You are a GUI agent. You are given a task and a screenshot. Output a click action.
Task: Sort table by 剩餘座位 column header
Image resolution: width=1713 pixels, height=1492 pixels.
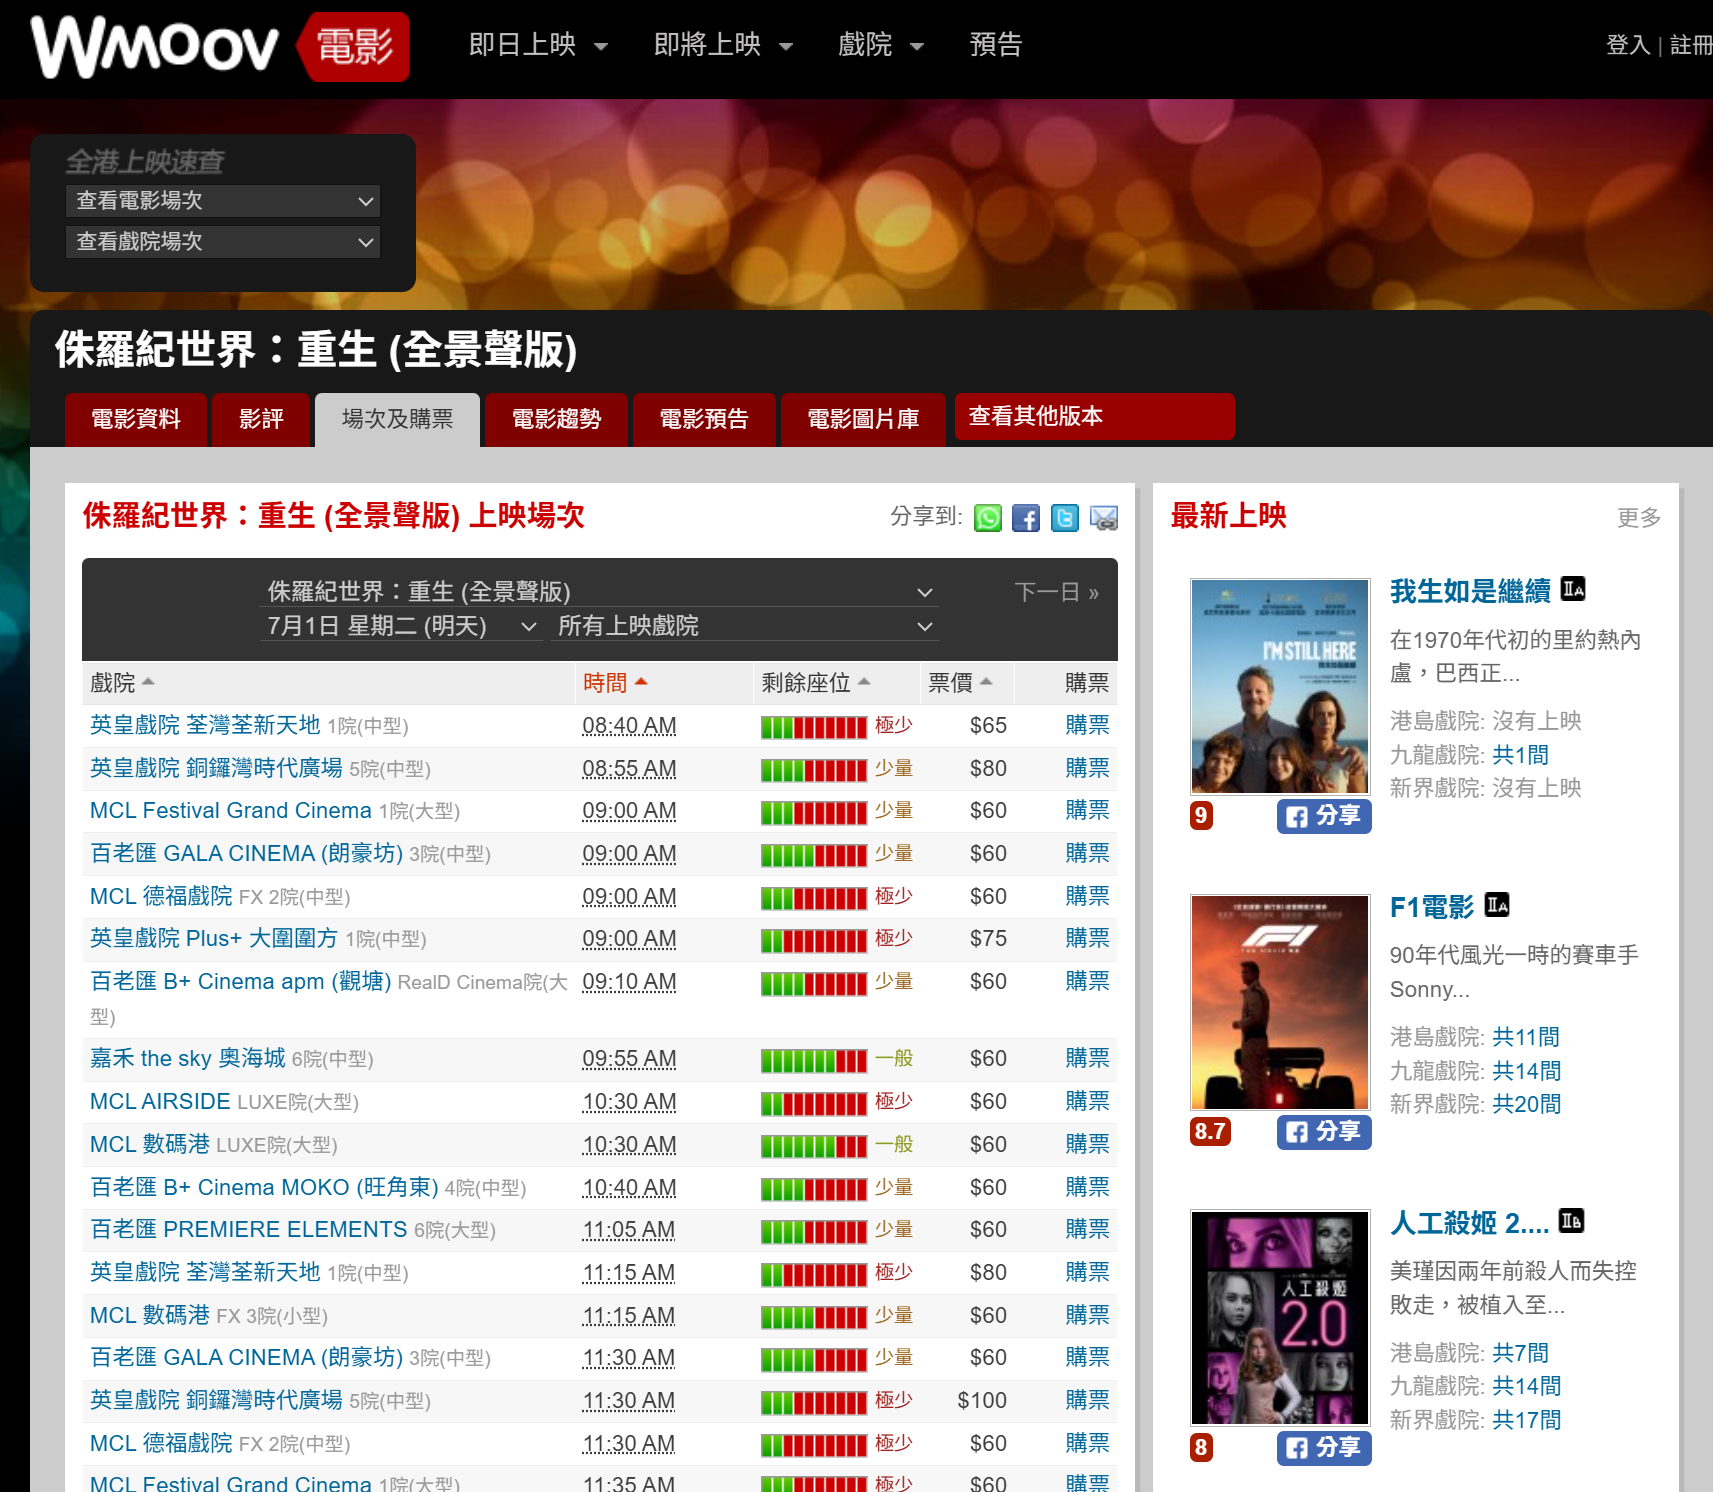[816, 683]
